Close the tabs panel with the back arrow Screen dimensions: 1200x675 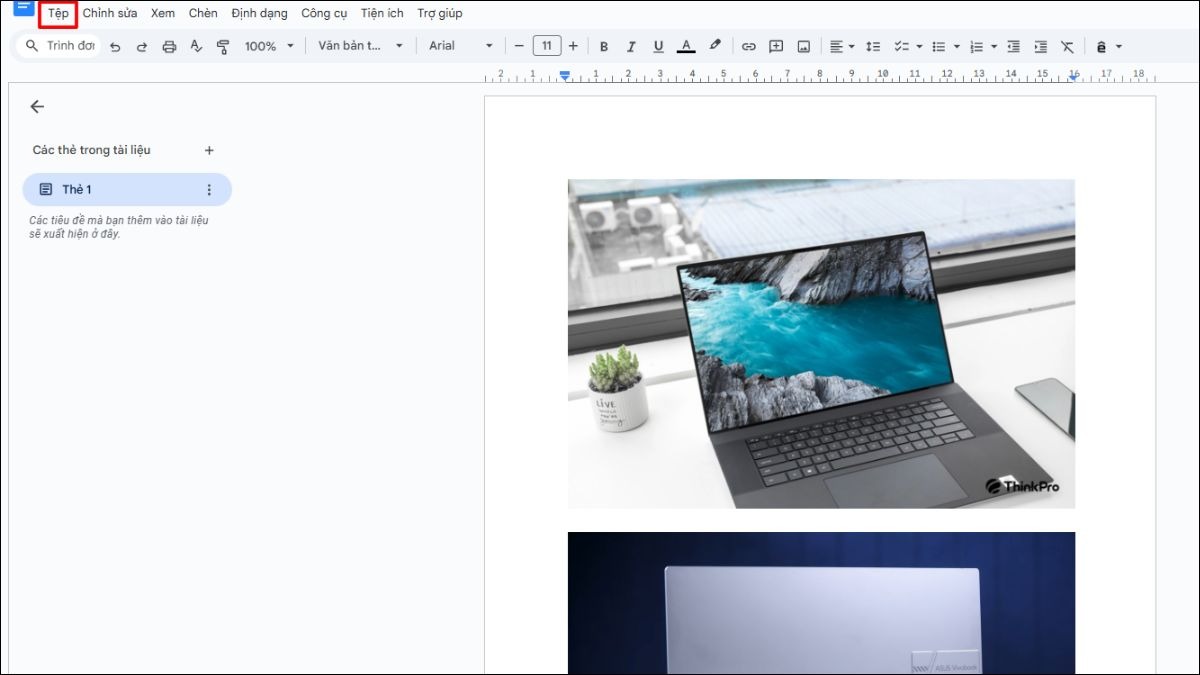(x=38, y=107)
